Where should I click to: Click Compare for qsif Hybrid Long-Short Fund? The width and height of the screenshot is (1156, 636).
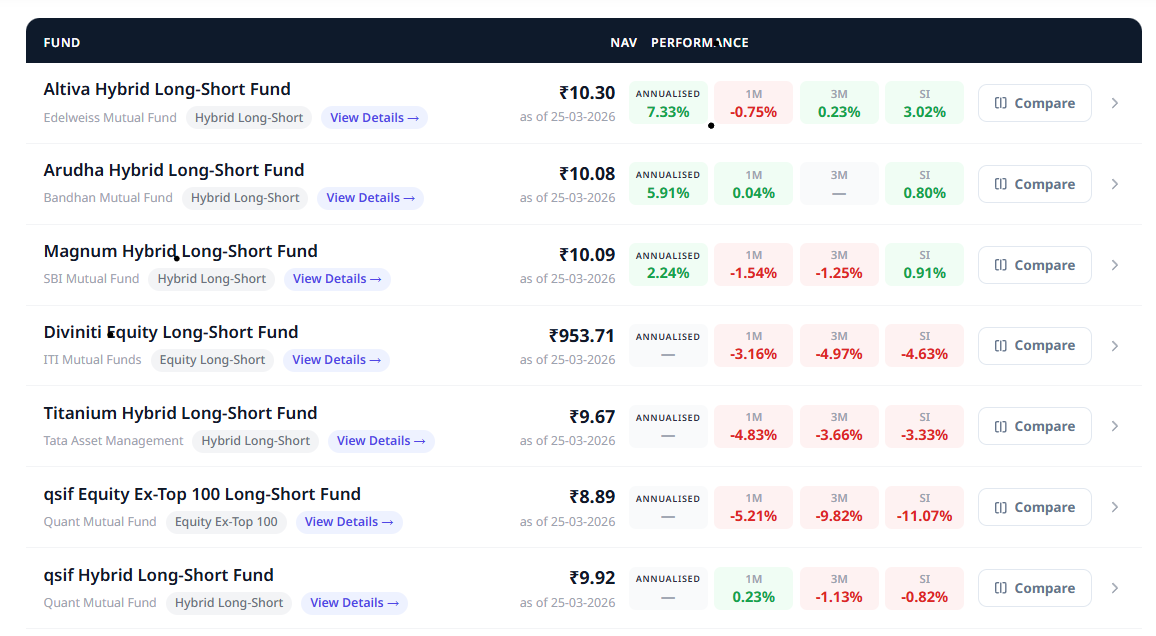tap(1034, 589)
